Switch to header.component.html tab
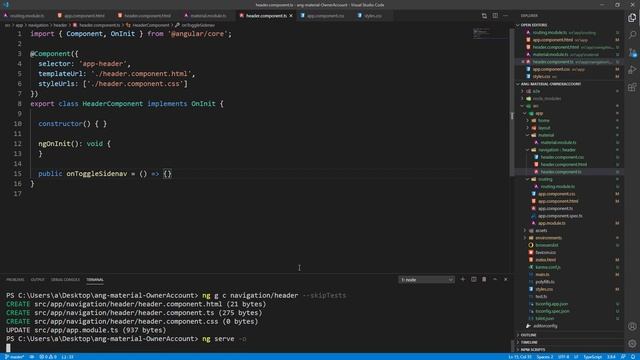The image size is (640, 360). tap(145, 16)
